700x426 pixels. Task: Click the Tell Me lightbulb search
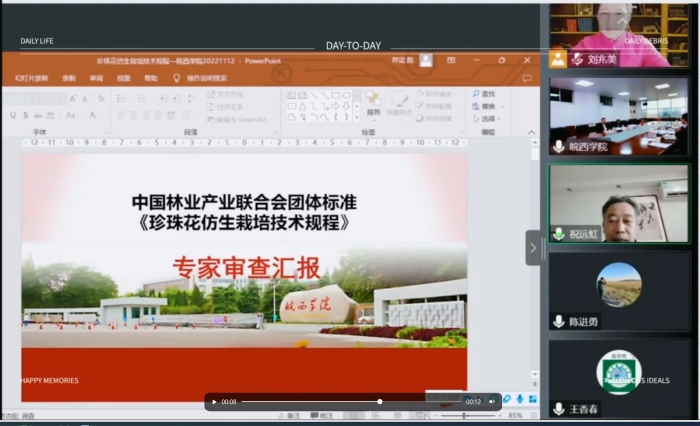point(177,77)
